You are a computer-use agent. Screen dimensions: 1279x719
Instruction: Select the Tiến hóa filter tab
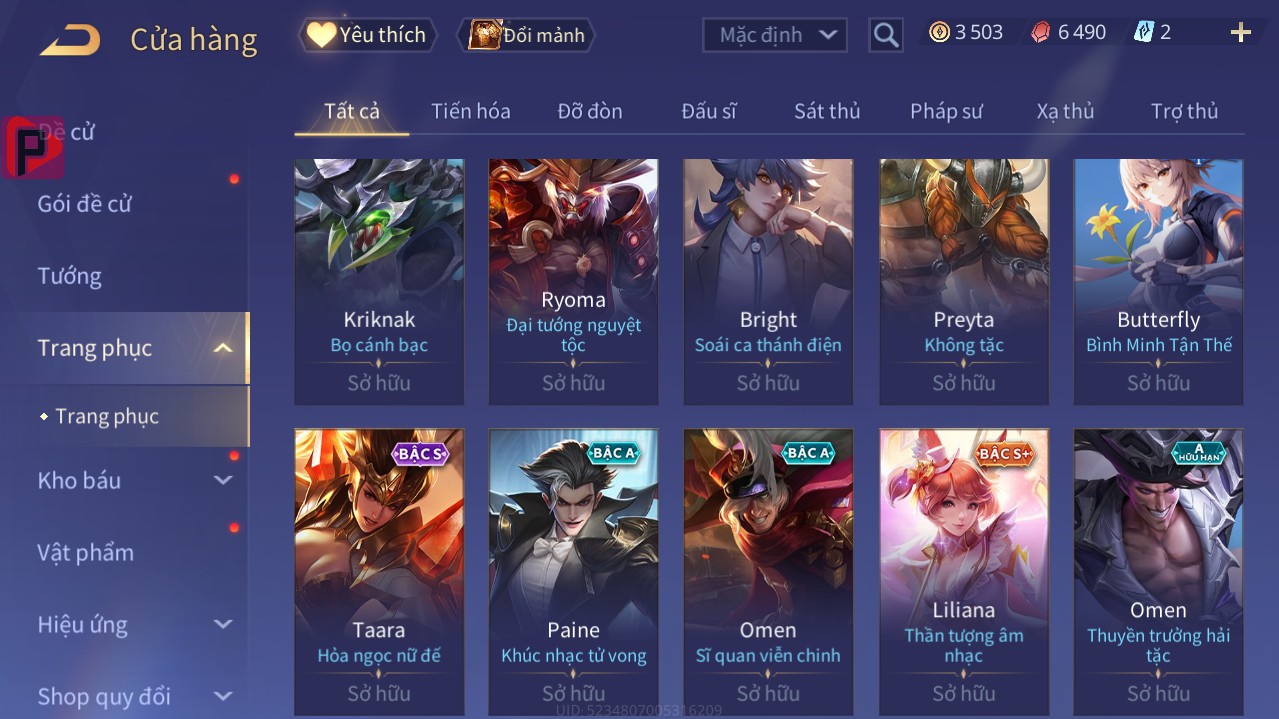point(471,111)
